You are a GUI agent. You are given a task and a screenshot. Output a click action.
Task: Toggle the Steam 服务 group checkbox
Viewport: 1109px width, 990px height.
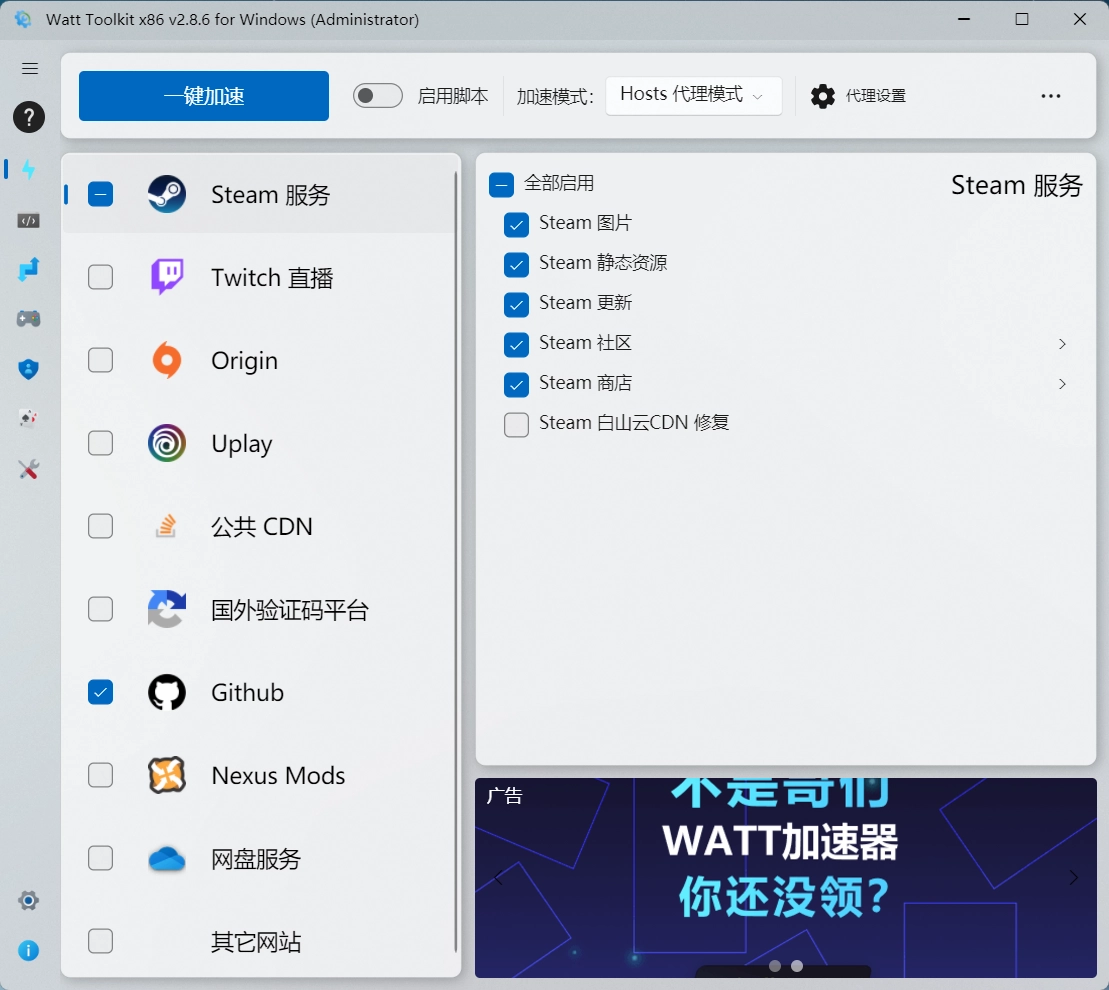100,194
